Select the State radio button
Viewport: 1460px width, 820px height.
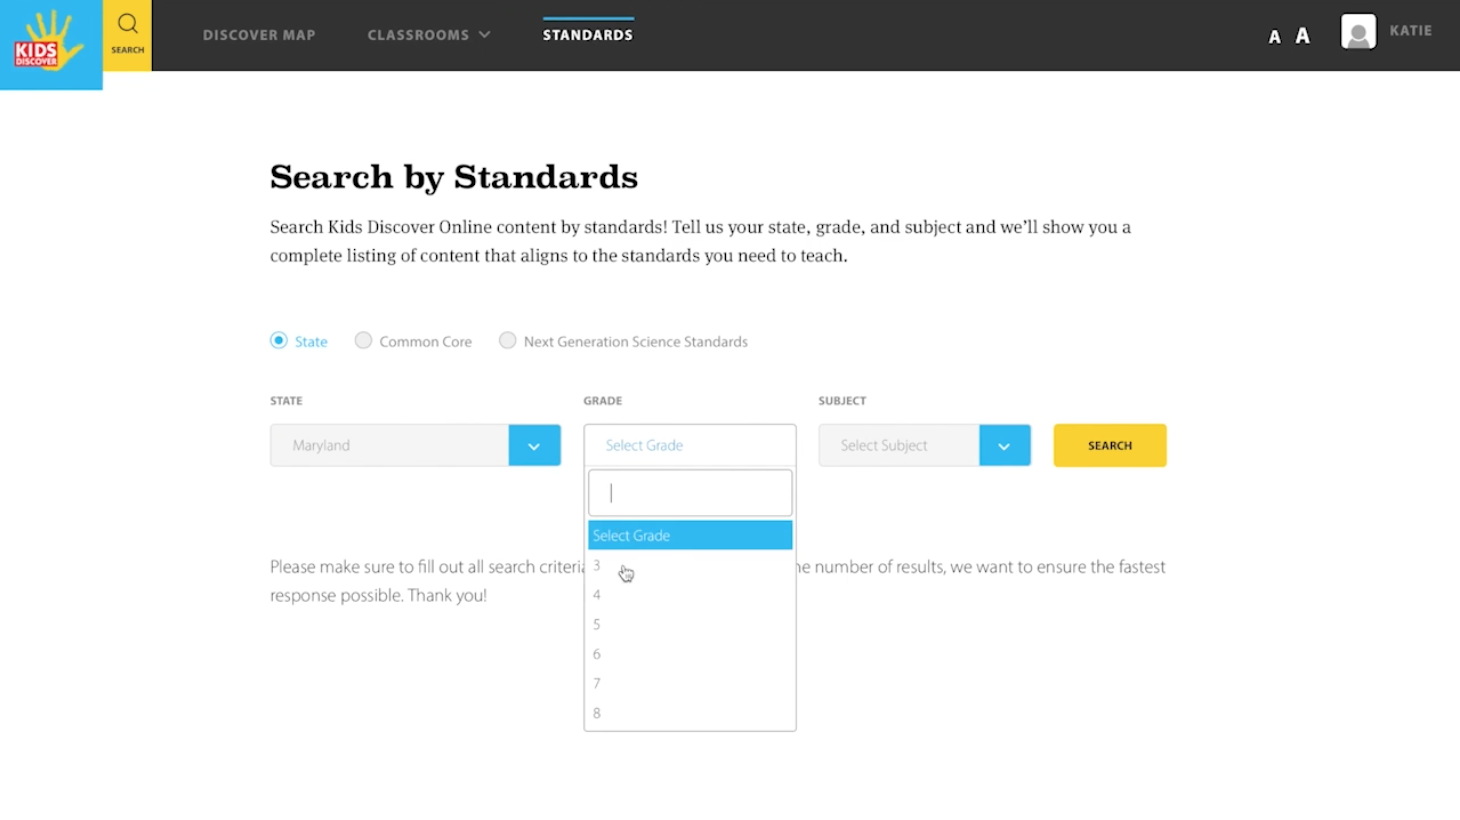pos(279,341)
